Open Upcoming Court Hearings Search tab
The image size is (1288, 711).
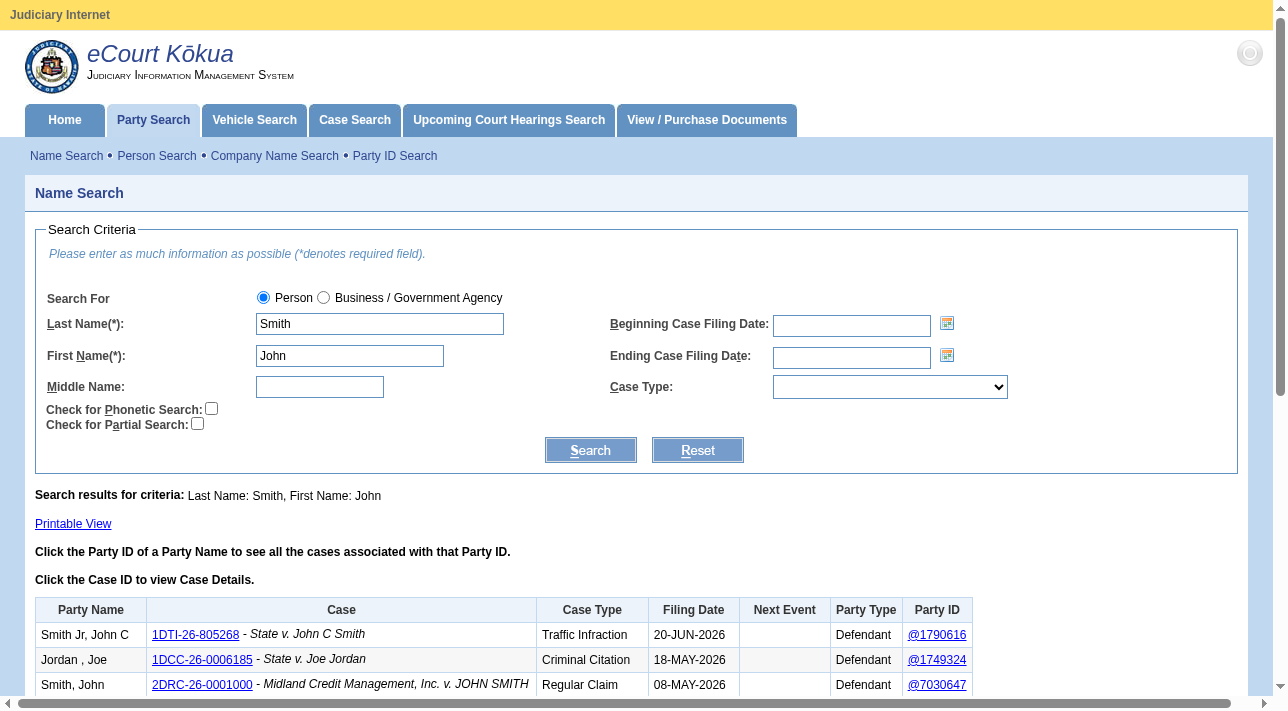click(509, 120)
